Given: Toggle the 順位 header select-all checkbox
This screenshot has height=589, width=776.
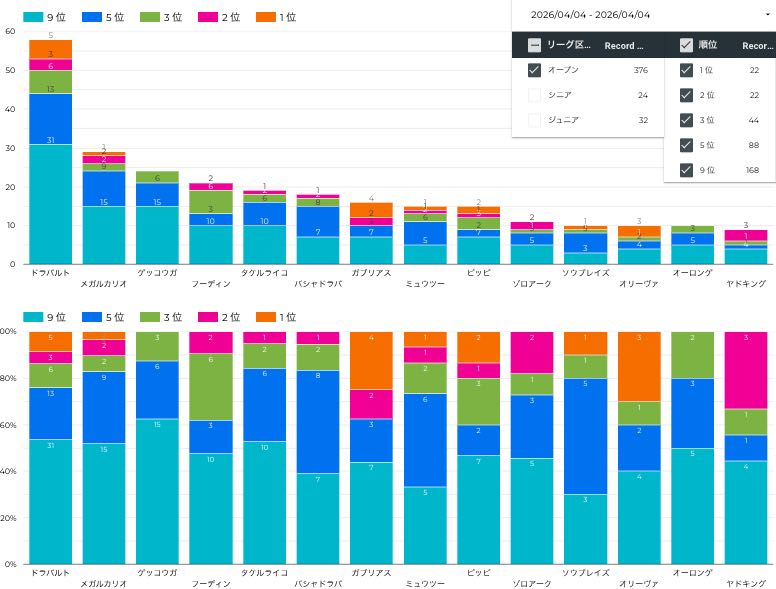Looking at the screenshot, I should pyautogui.click(x=686, y=45).
